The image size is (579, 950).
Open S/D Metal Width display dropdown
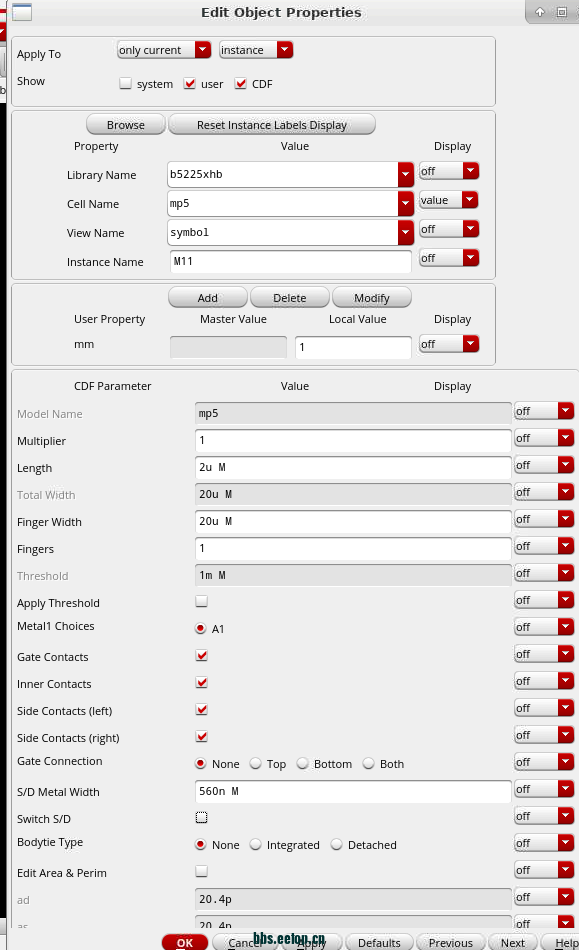(544, 789)
